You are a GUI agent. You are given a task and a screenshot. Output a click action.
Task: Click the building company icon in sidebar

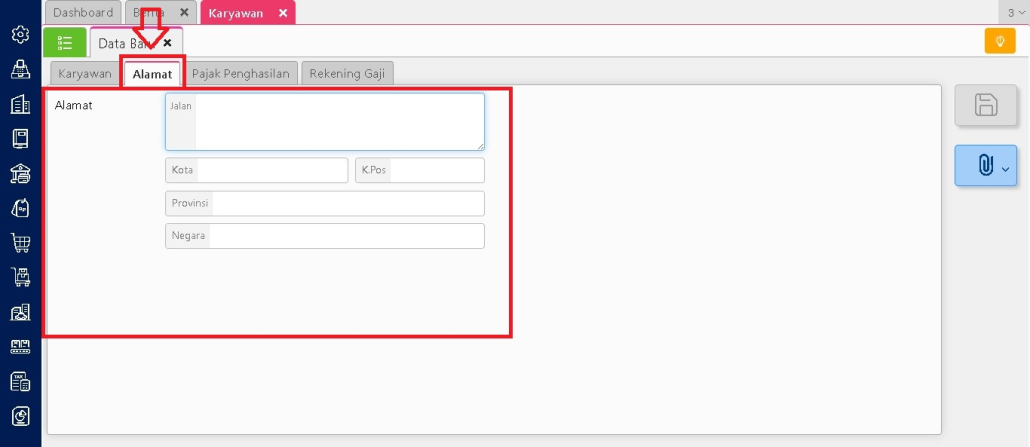click(20, 104)
